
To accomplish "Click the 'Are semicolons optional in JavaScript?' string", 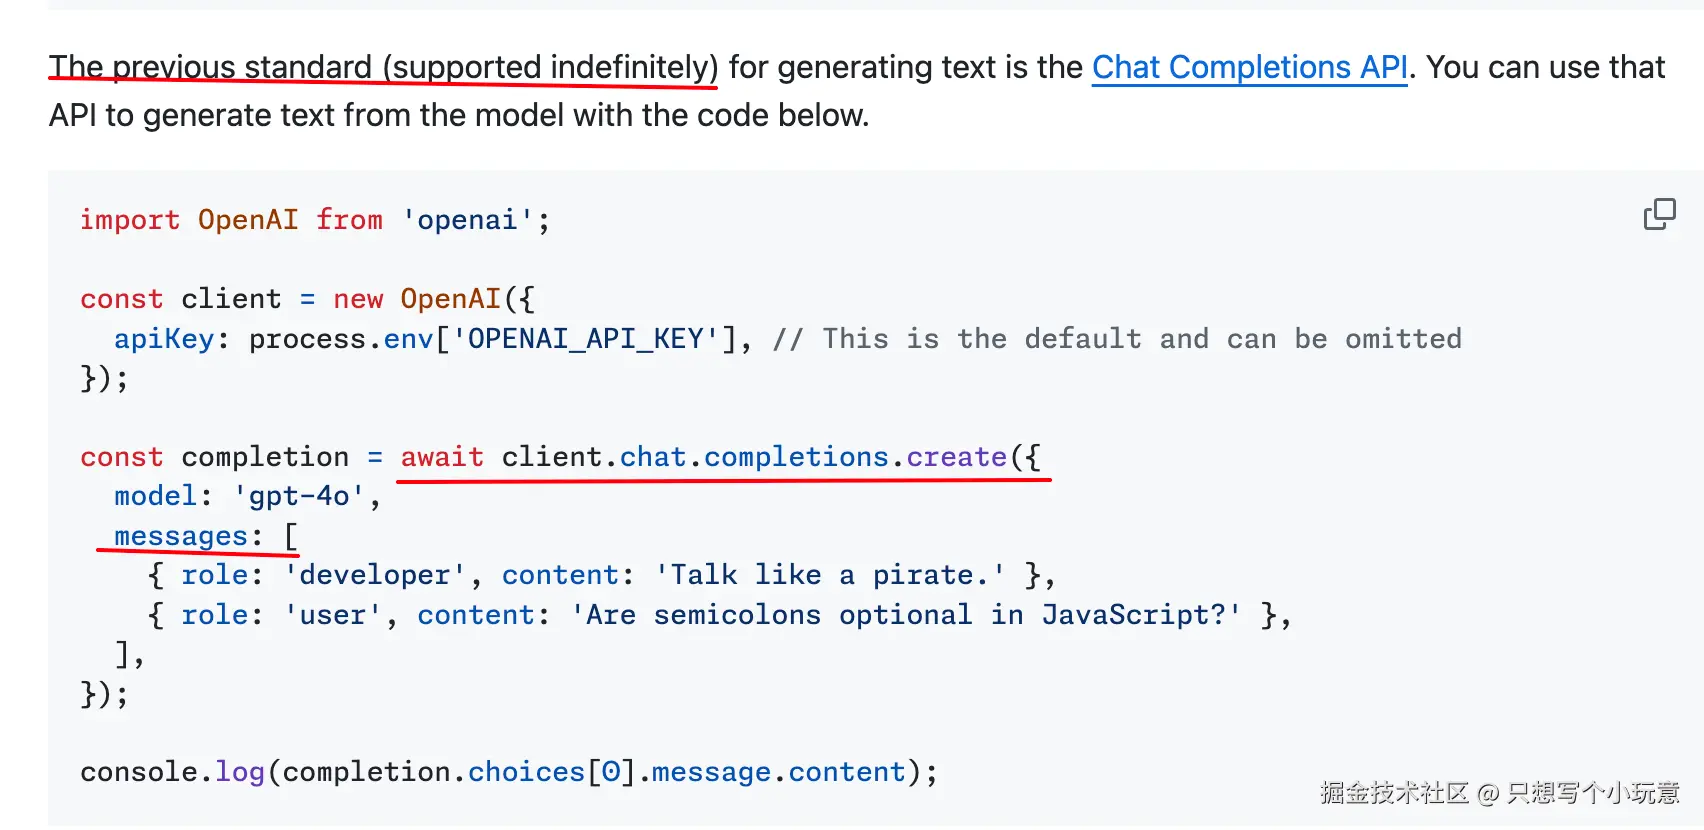I will point(906,615).
